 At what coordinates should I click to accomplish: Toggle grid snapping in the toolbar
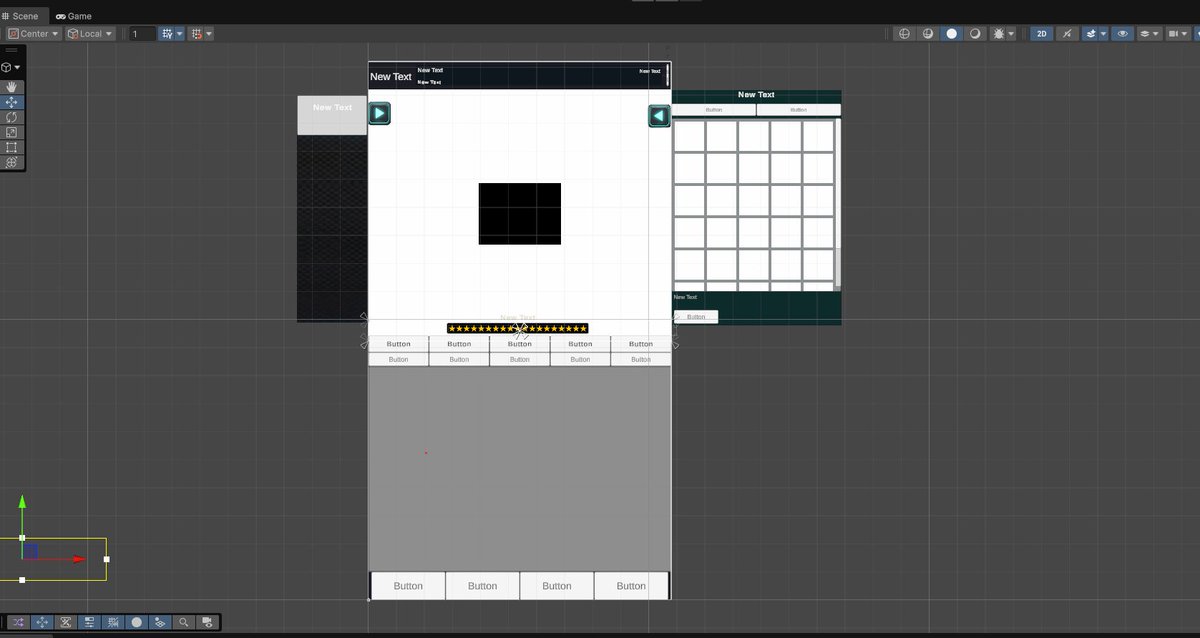(165, 34)
